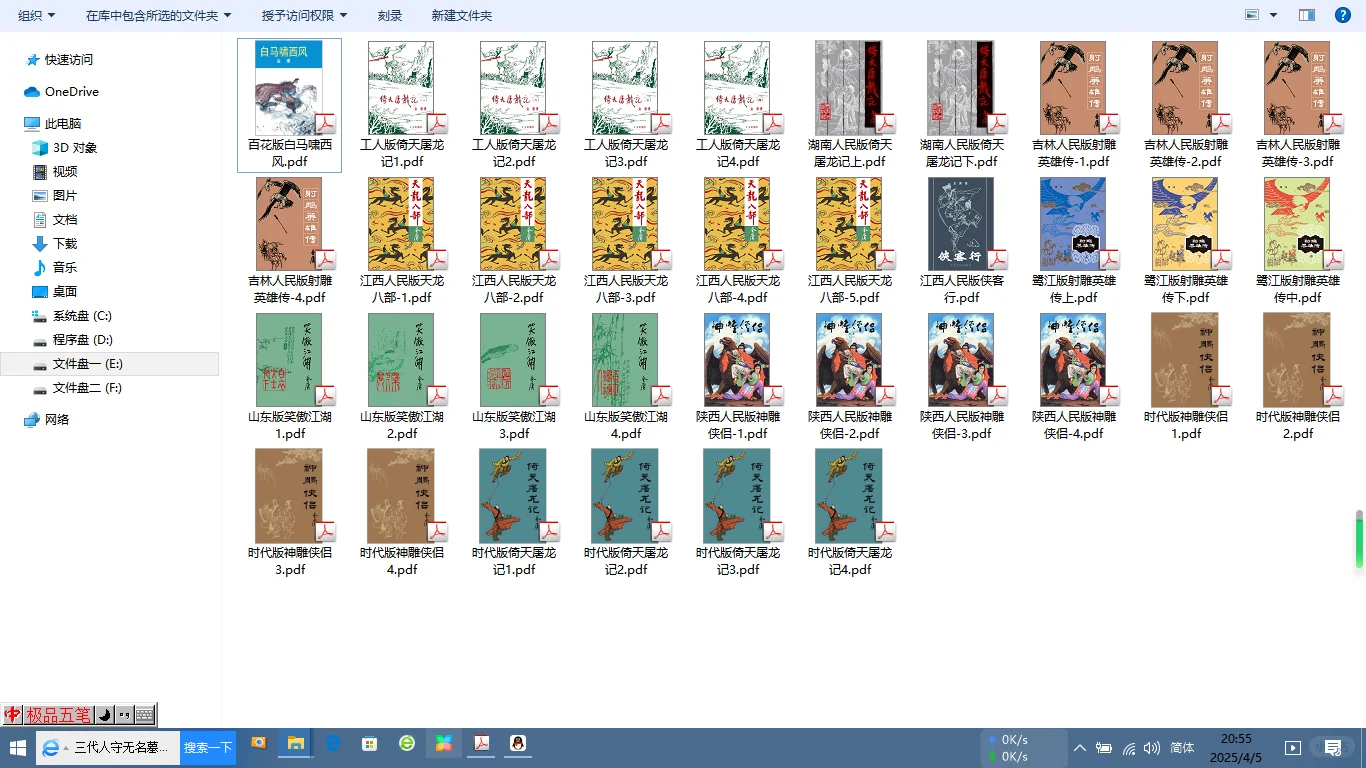Click the volume speaker tray icon
The height and width of the screenshot is (768, 1366).
point(1152,748)
